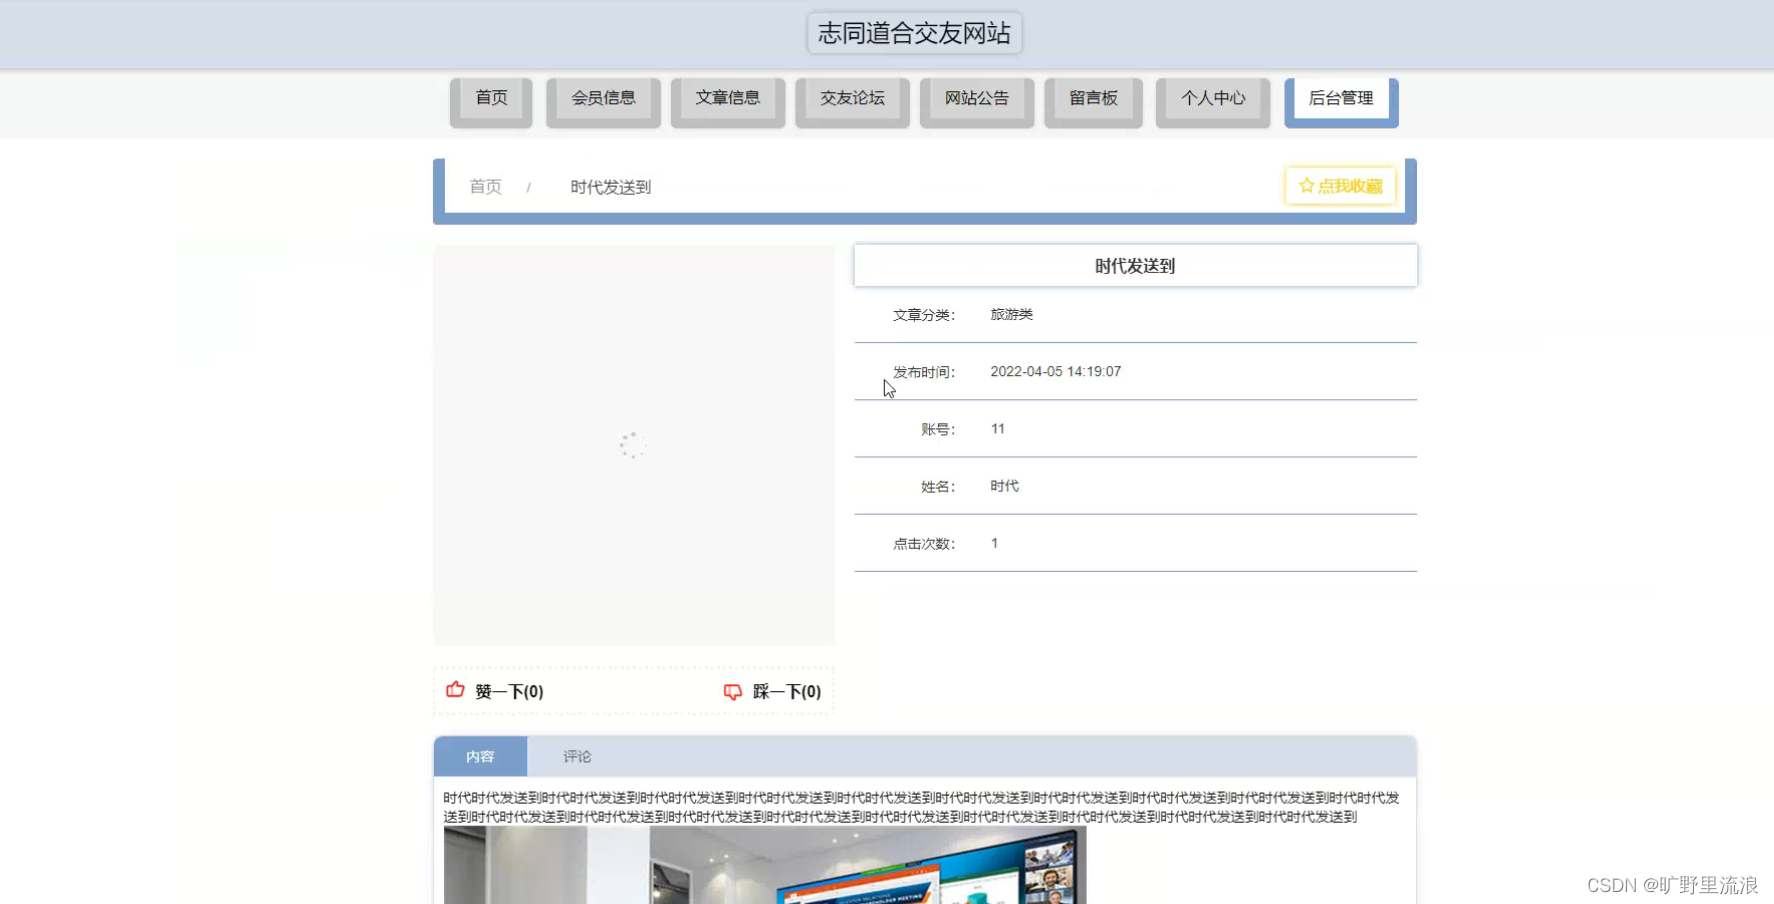Expand the 文章信息 menu
This screenshot has height=904, width=1774.
coord(727,98)
